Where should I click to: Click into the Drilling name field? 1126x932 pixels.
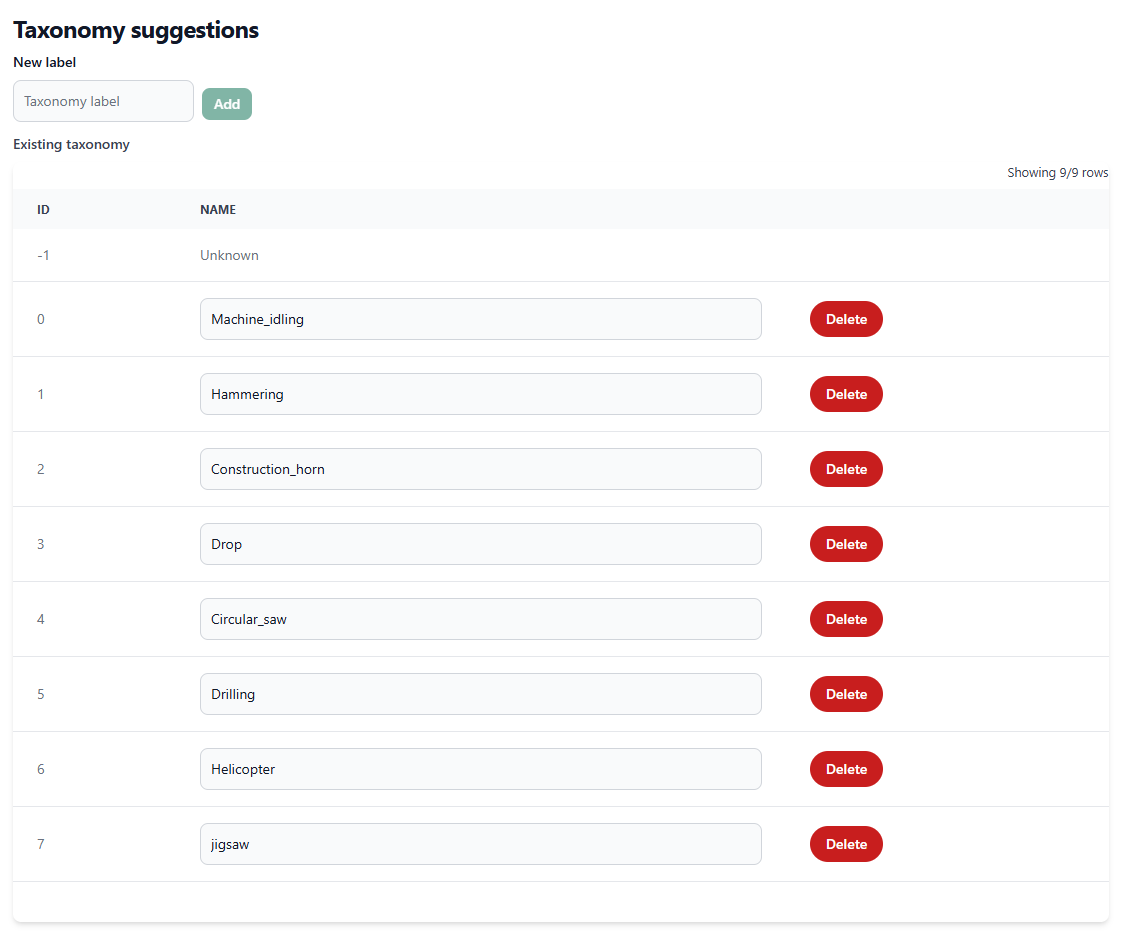pos(480,694)
